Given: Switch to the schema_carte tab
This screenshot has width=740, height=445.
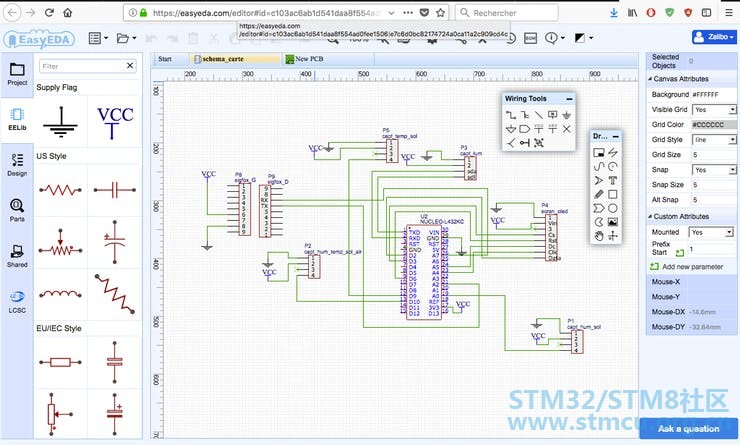Looking at the screenshot, I should click(x=236, y=59).
